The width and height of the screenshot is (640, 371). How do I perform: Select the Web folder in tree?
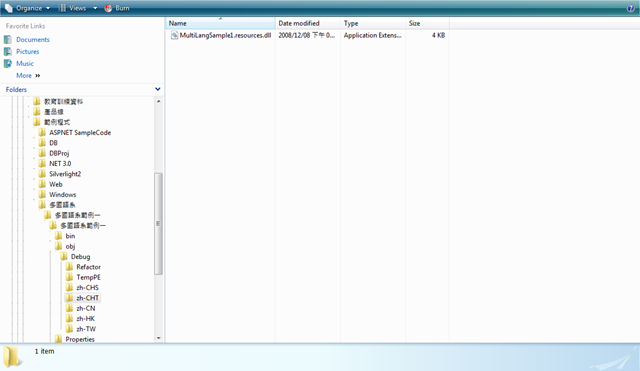click(56, 184)
